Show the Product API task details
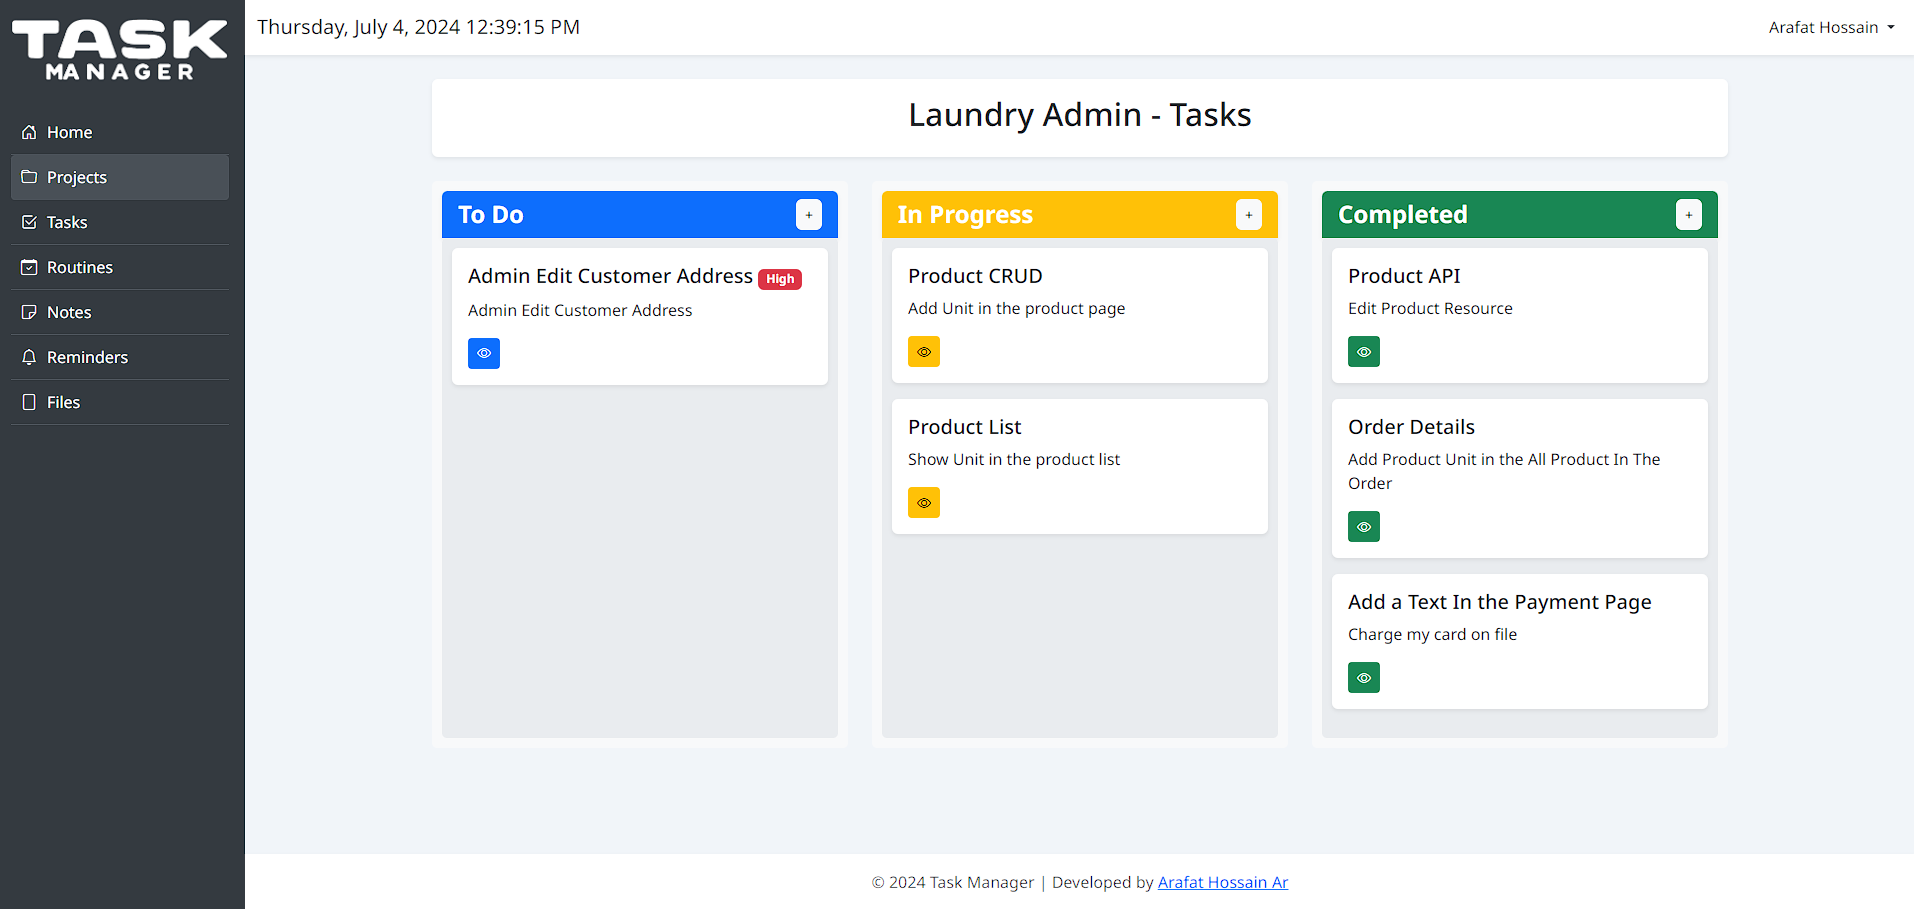This screenshot has width=1914, height=909. tap(1363, 351)
